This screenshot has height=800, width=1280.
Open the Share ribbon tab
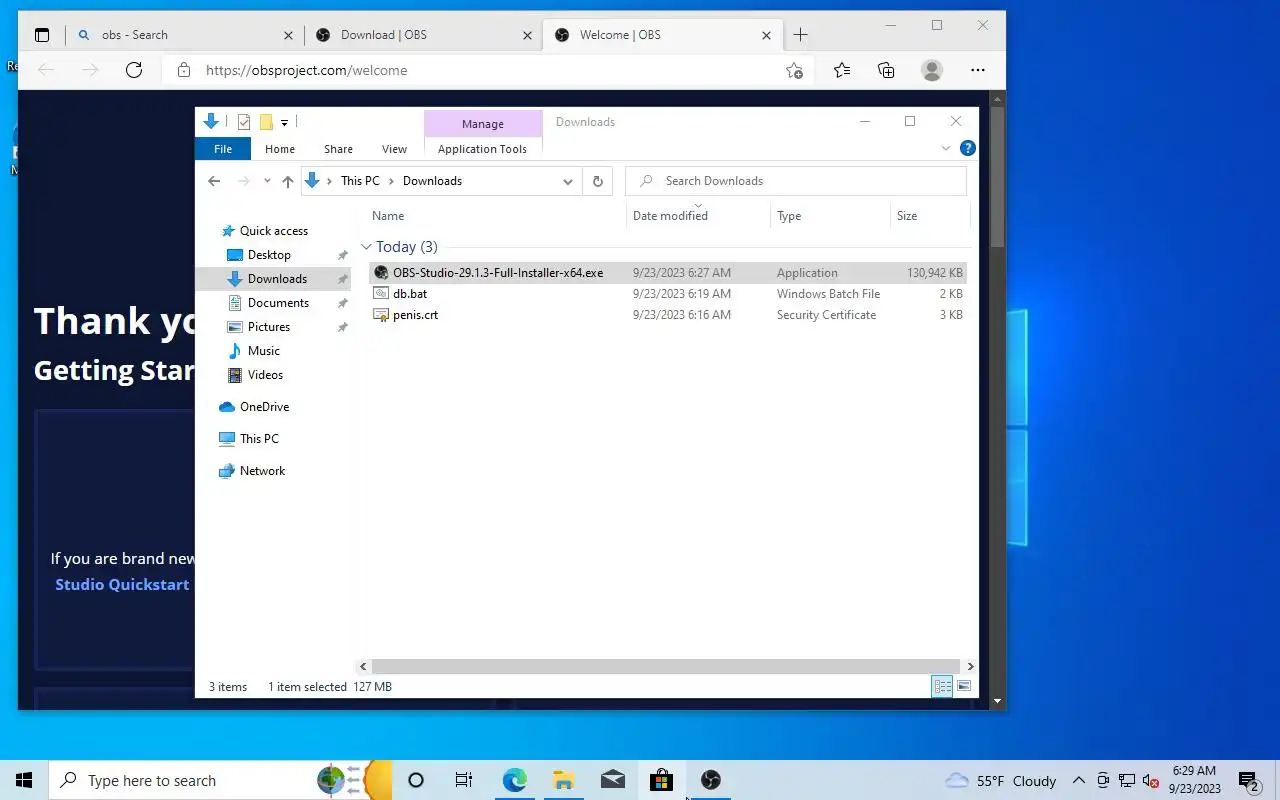click(338, 149)
